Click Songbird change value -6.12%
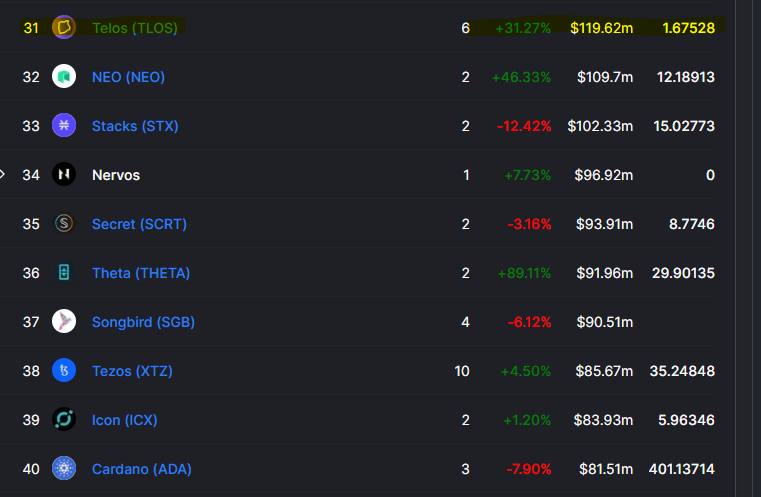 (529, 322)
